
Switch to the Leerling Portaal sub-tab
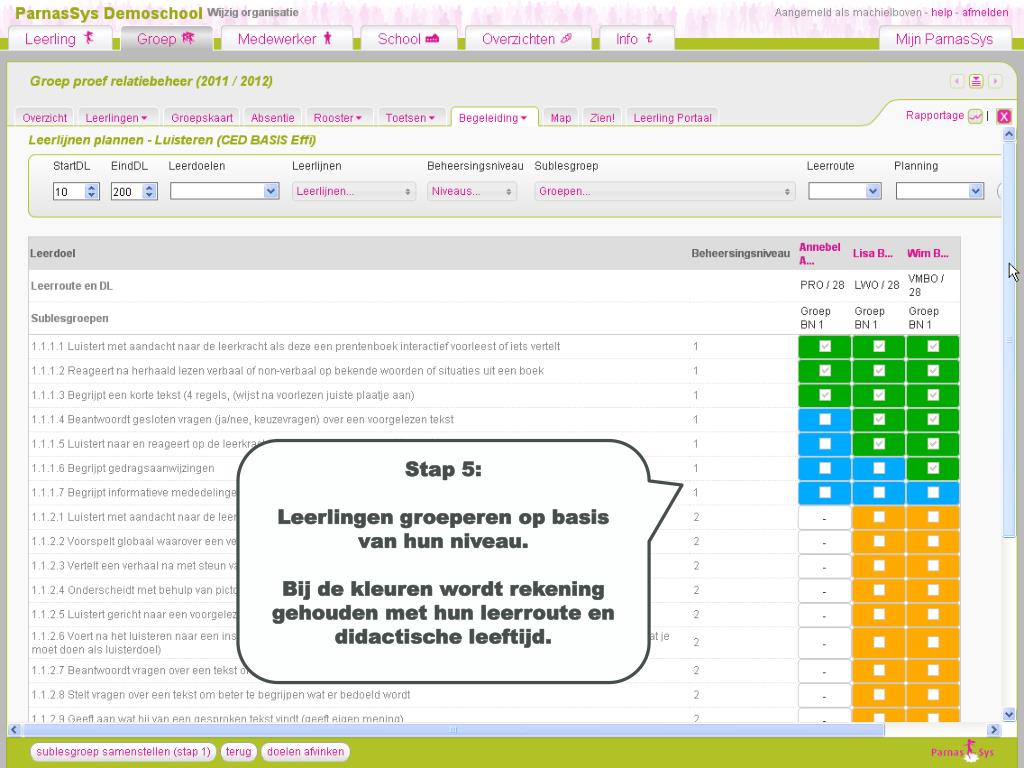(672, 118)
